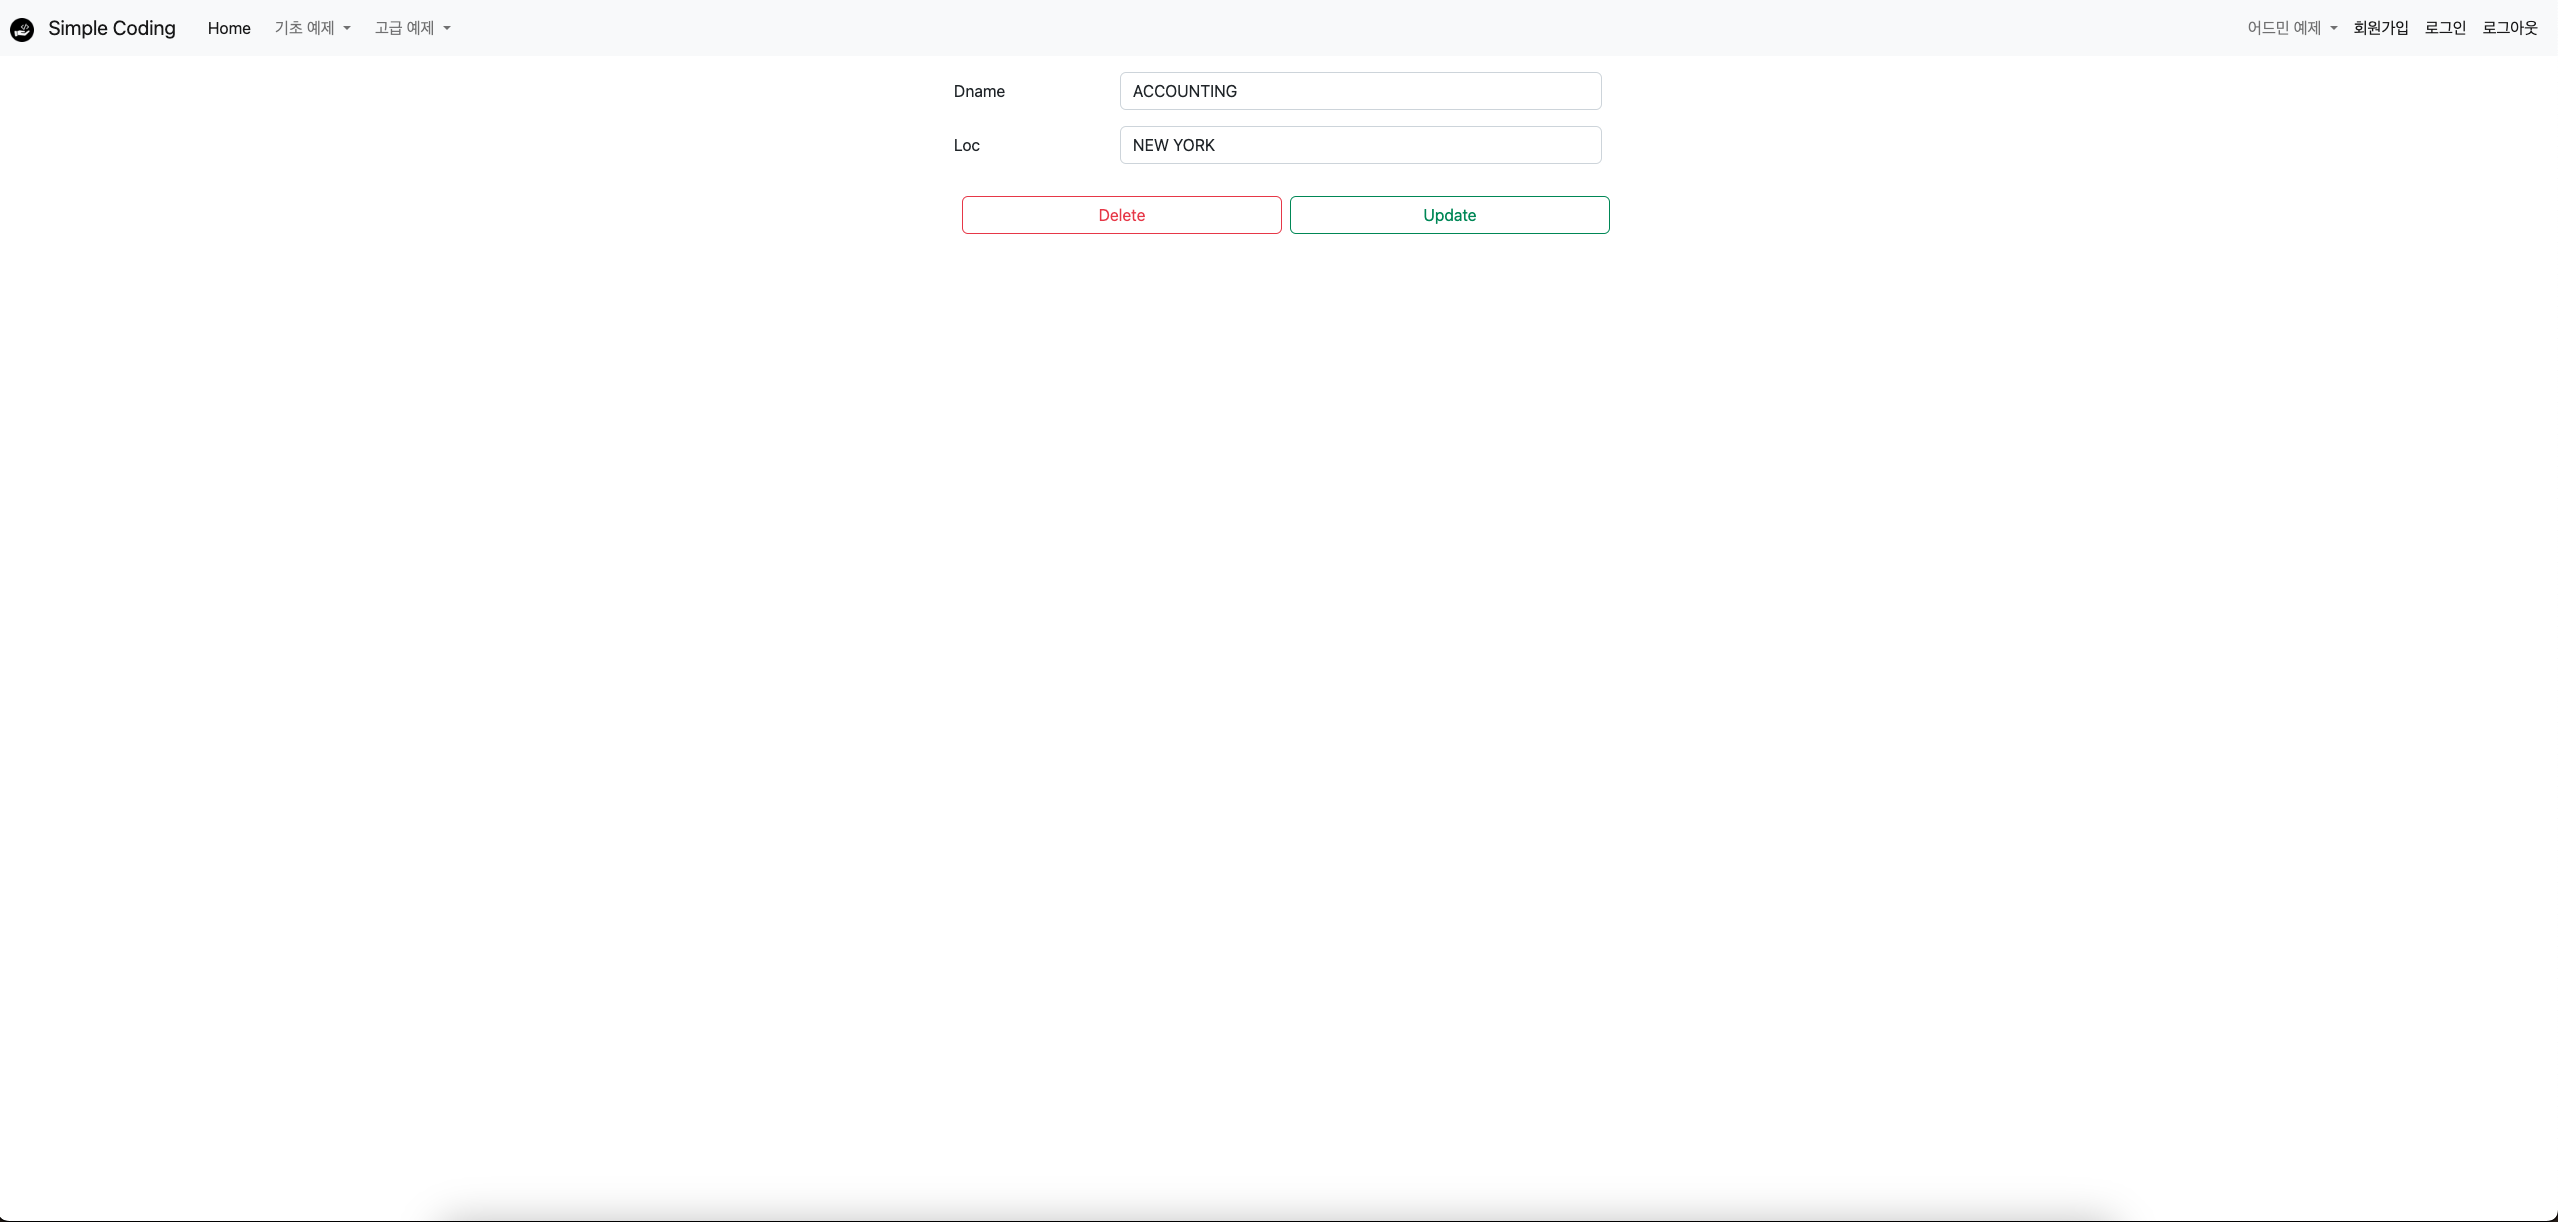This screenshot has height=1222, width=2558.
Task: Open the 회원가입 sign-up link
Action: pyautogui.click(x=2380, y=28)
